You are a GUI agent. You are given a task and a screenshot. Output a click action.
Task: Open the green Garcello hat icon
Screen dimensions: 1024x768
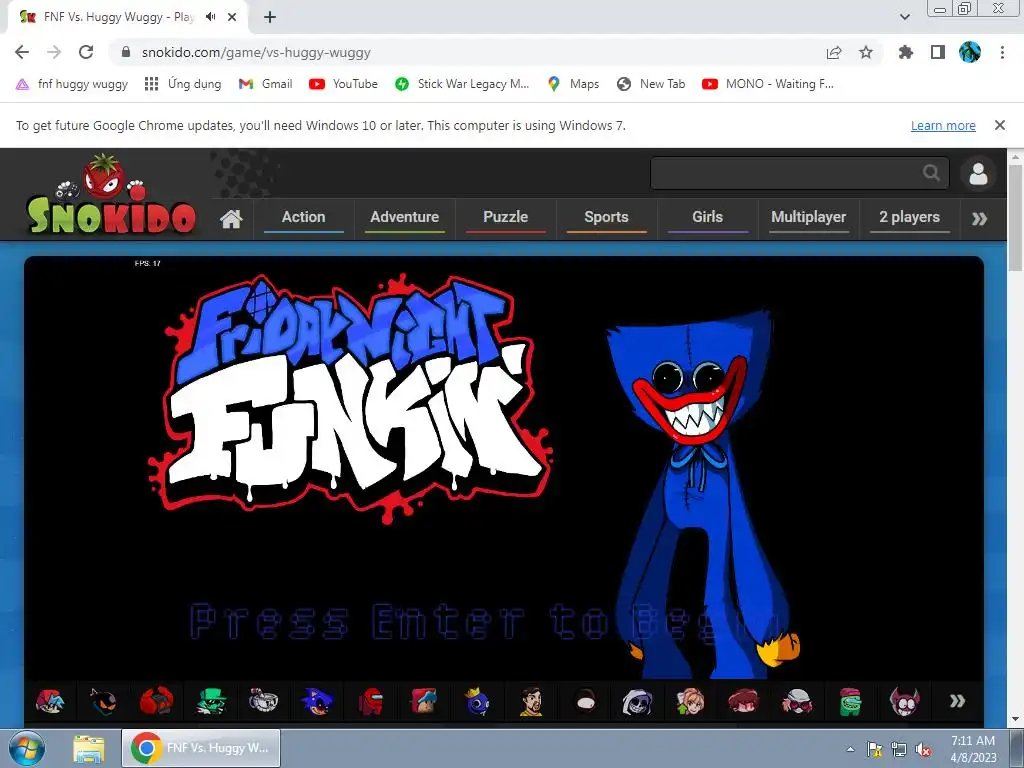(x=210, y=701)
